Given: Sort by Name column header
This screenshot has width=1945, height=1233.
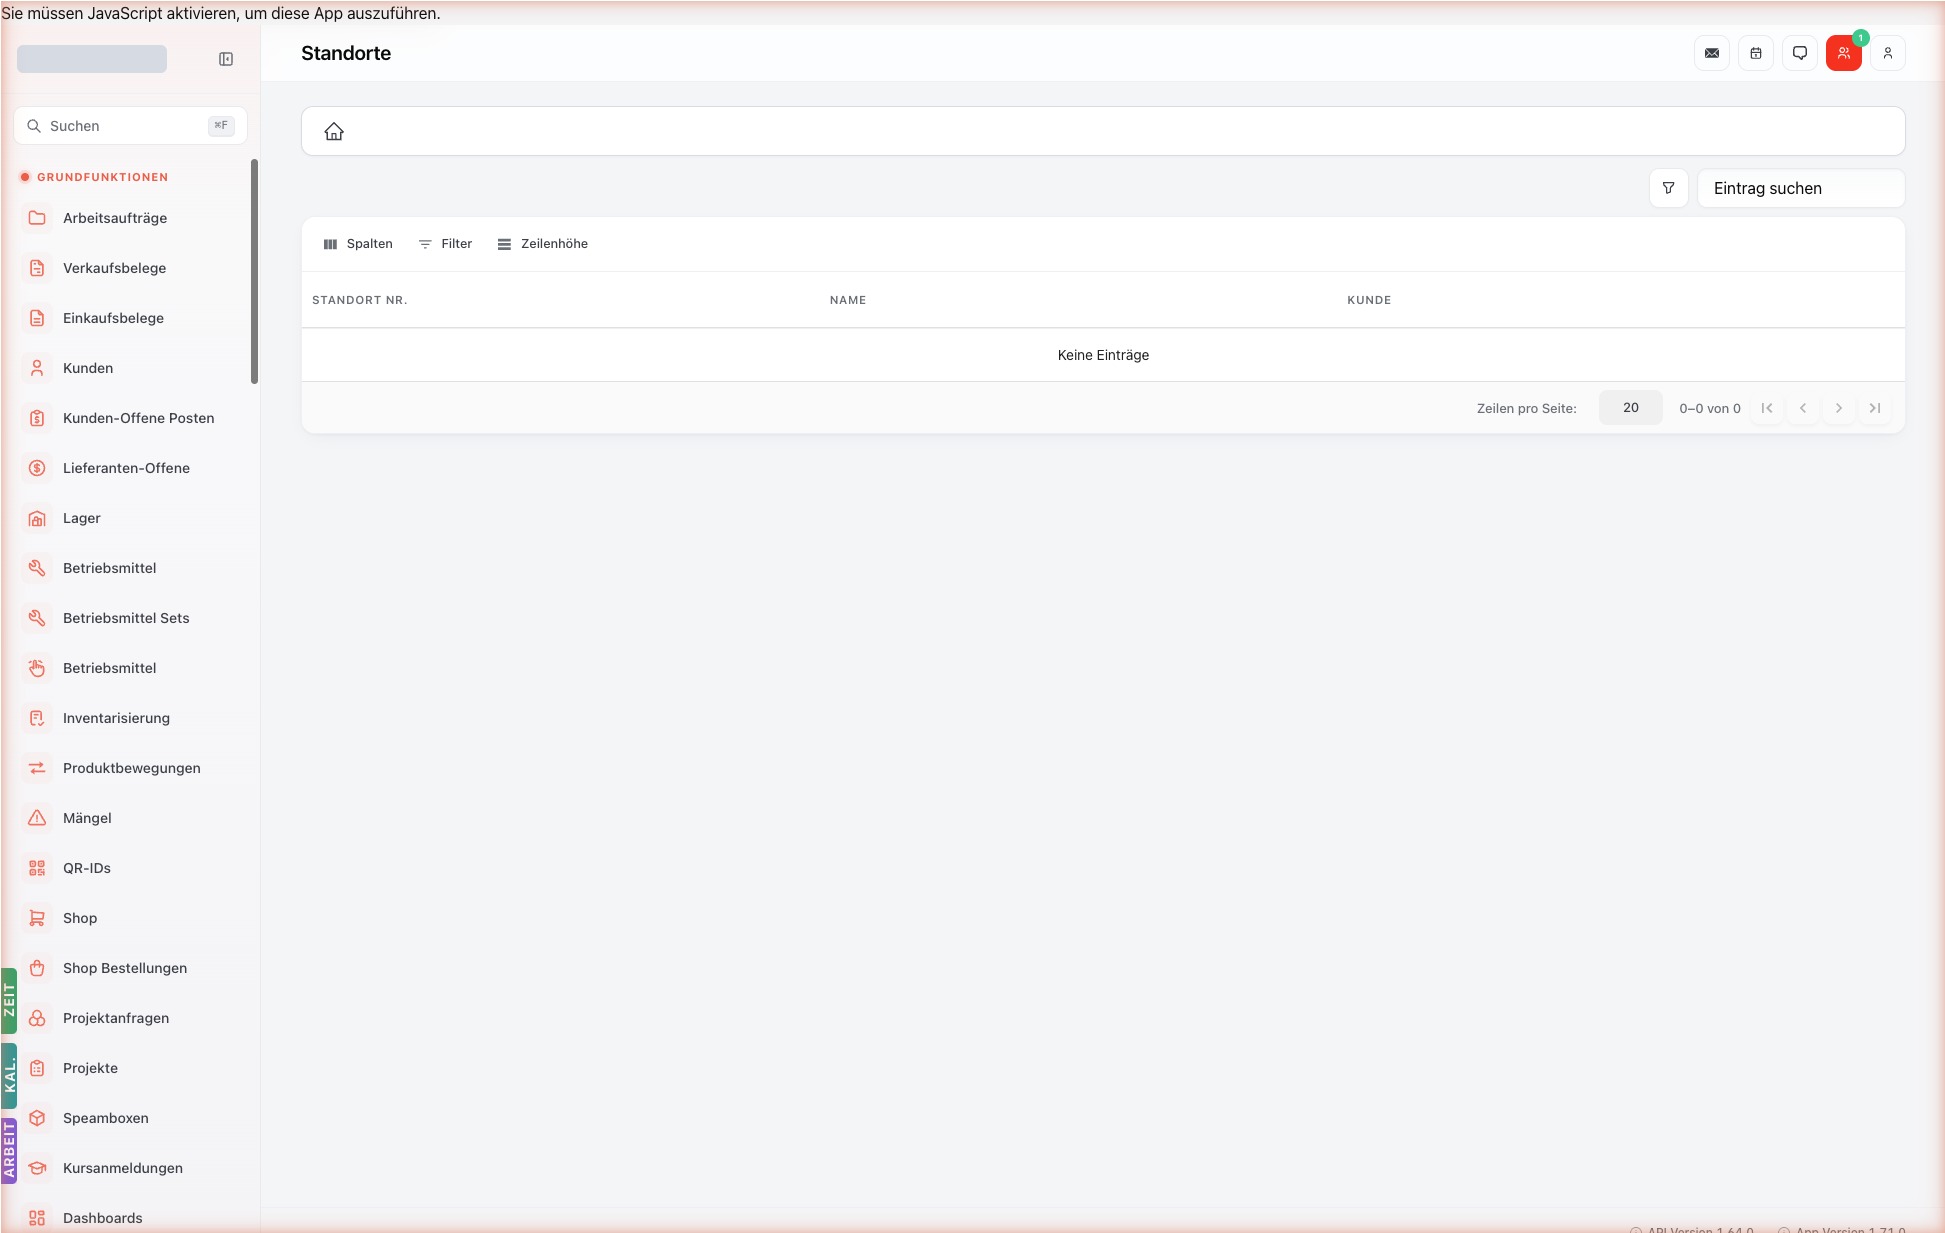Looking at the screenshot, I should [848, 300].
